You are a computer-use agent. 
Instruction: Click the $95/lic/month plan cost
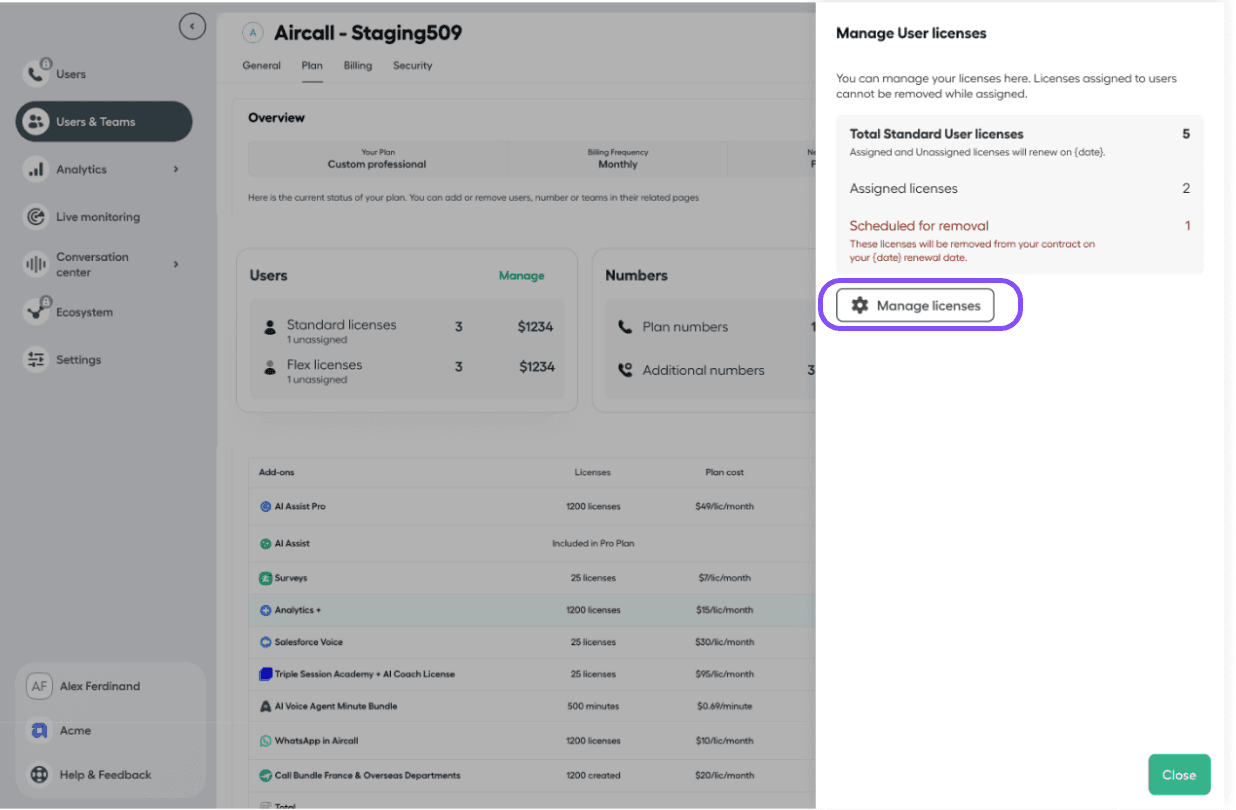point(725,674)
